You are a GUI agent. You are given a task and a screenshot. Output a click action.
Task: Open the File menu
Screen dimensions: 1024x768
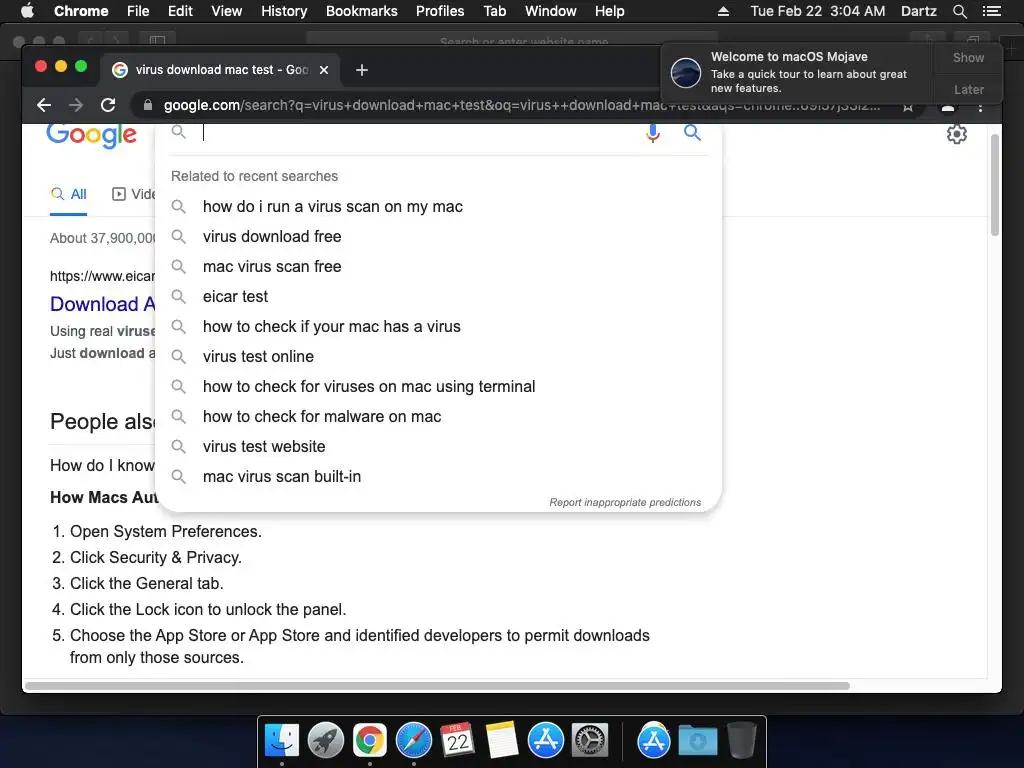[138, 11]
